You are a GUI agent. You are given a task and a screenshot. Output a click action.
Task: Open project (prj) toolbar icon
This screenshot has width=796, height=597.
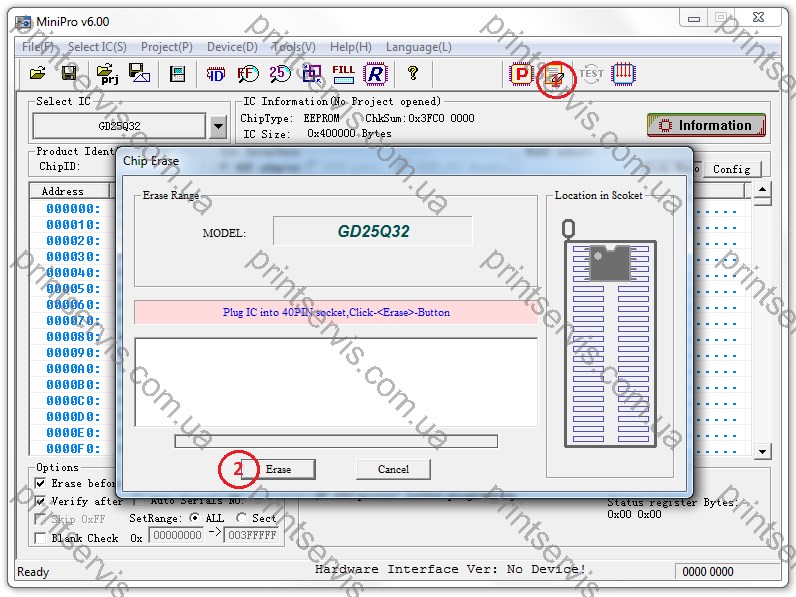[x=107, y=74]
